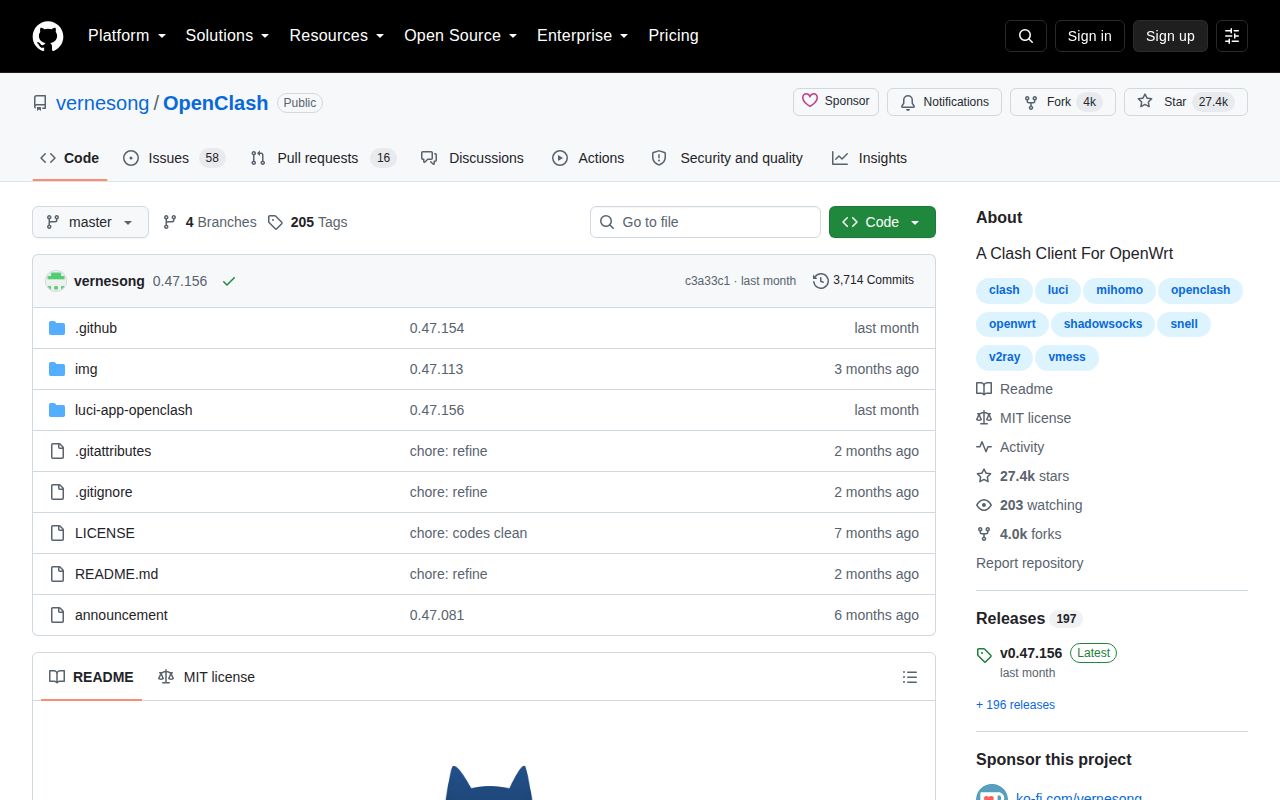
Task: Select the MIT license scale icon in About
Action: tap(984, 418)
